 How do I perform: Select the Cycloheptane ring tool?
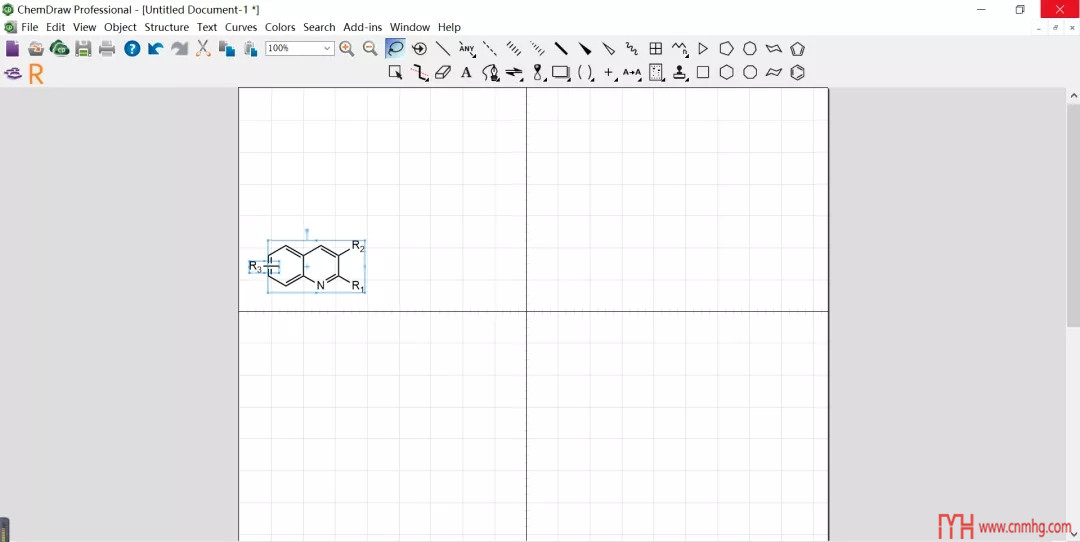click(x=750, y=48)
